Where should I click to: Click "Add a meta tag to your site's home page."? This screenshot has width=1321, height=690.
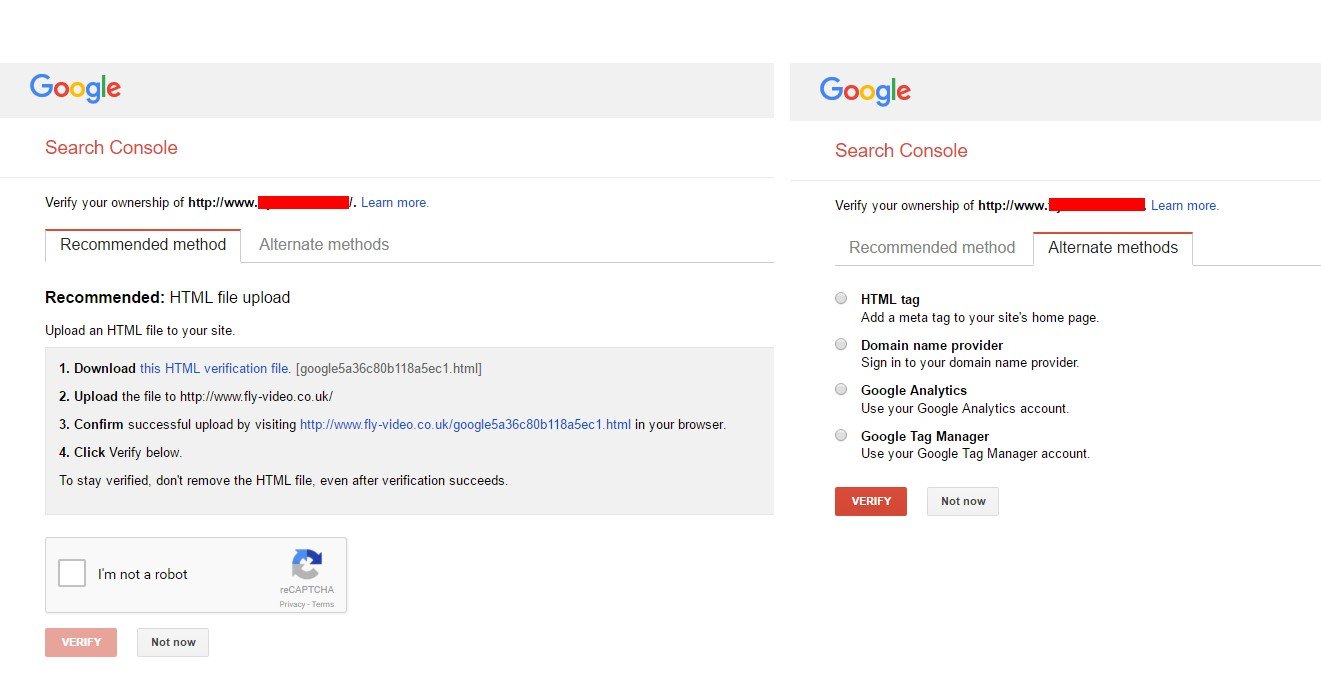click(x=980, y=318)
